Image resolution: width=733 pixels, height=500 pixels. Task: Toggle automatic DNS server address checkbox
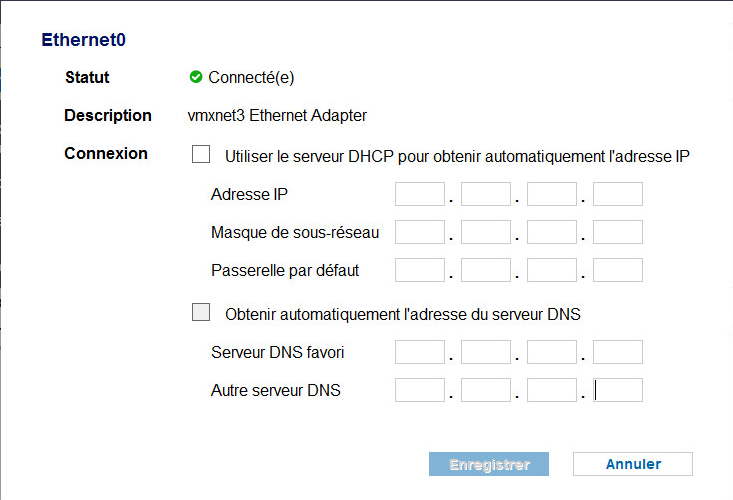pos(201,312)
